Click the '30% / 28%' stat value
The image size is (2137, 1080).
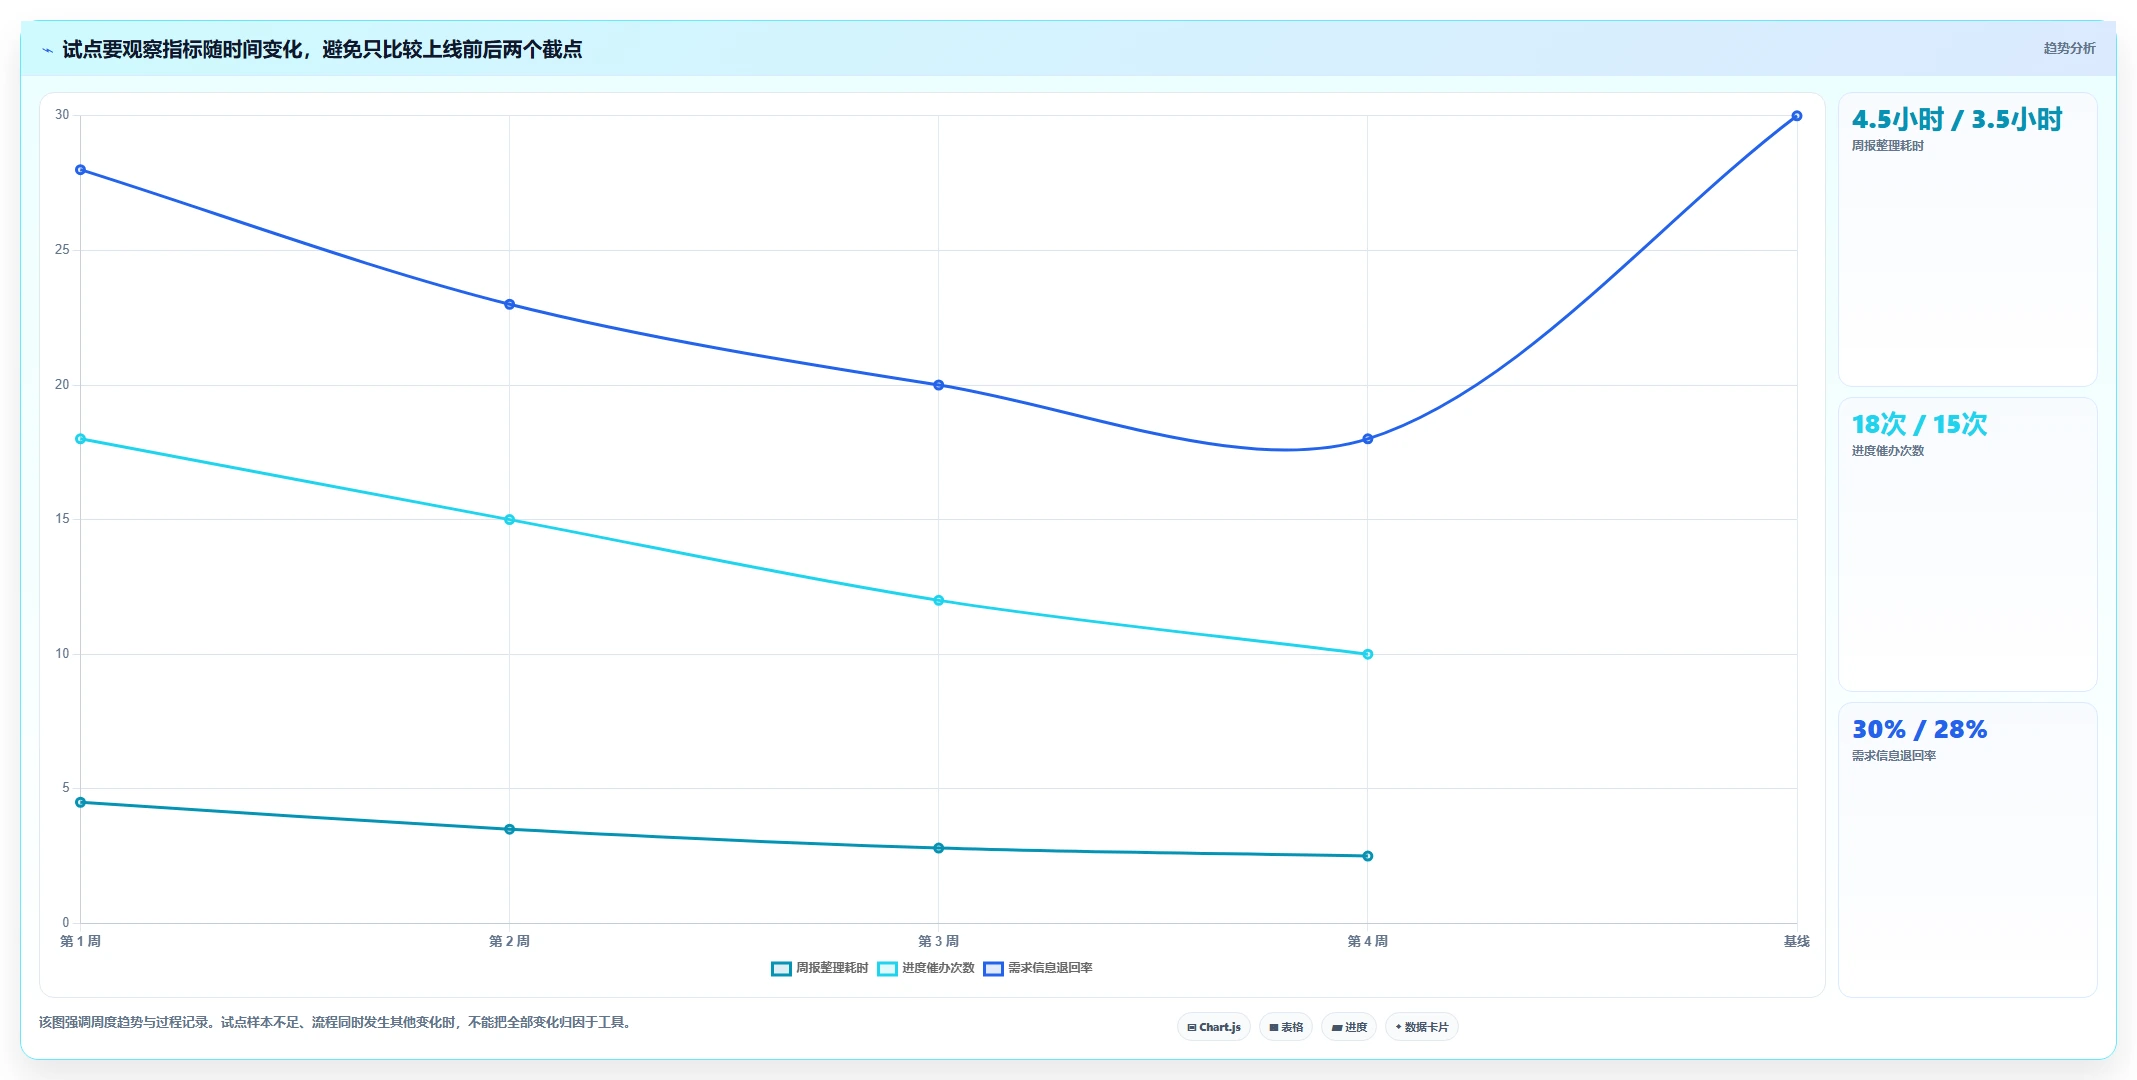[1919, 730]
